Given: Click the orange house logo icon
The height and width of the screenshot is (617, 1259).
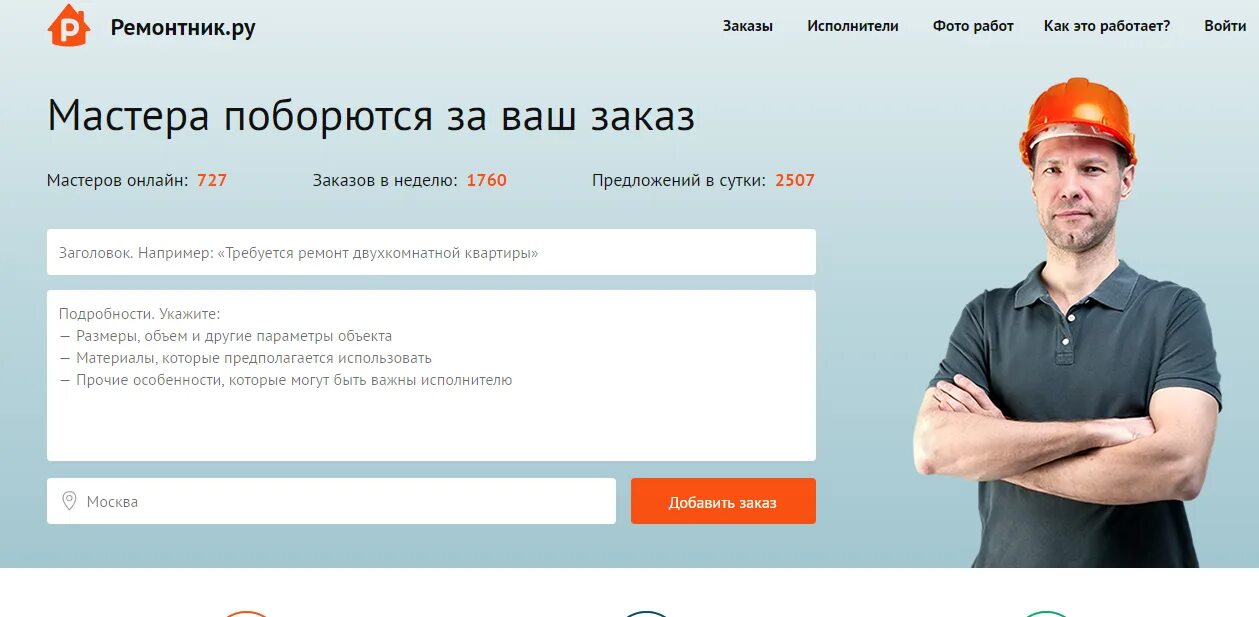Looking at the screenshot, I should (x=69, y=25).
